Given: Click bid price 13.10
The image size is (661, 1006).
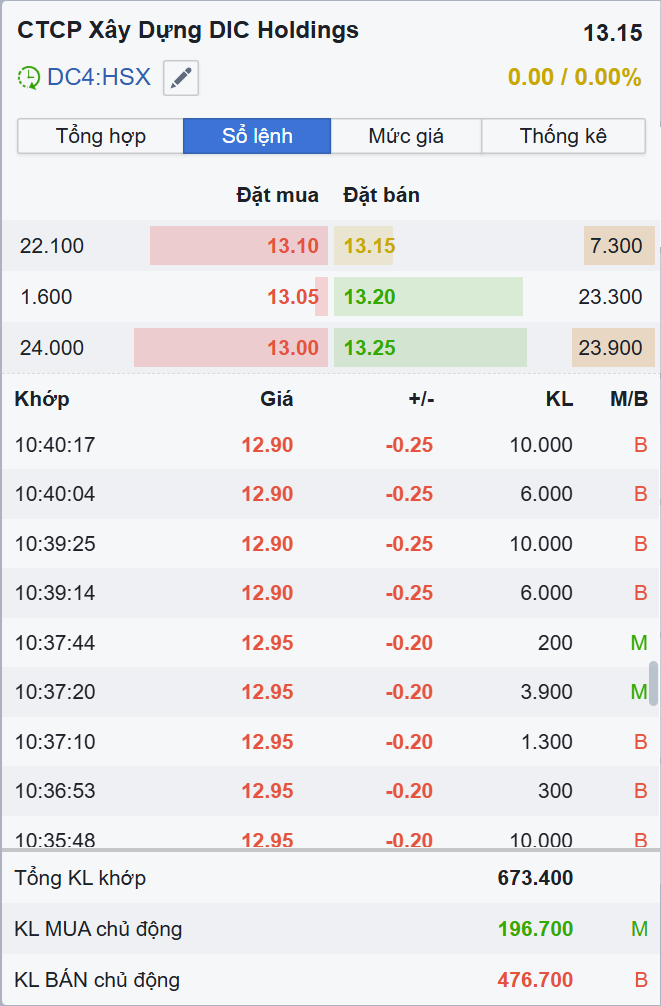Looking at the screenshot, I should pyautogui.click(x=292, y=246).
